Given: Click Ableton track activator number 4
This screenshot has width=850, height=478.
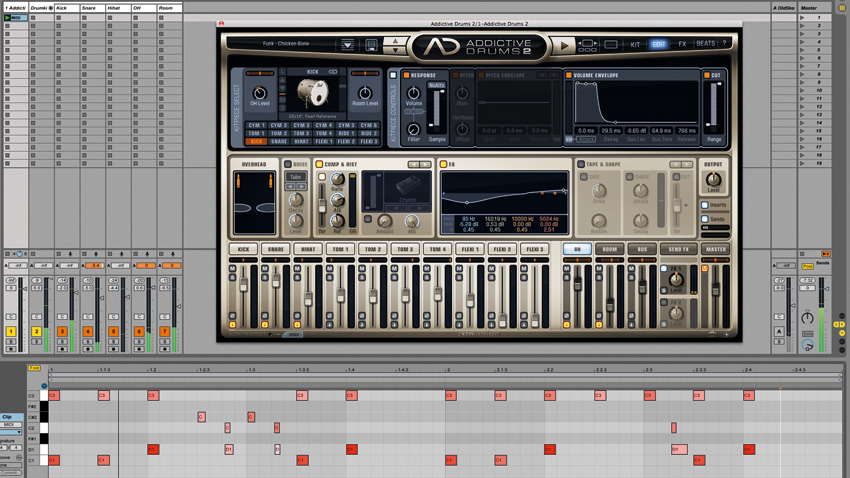Looking at the screenshot, I should click(x=88, y=331).
